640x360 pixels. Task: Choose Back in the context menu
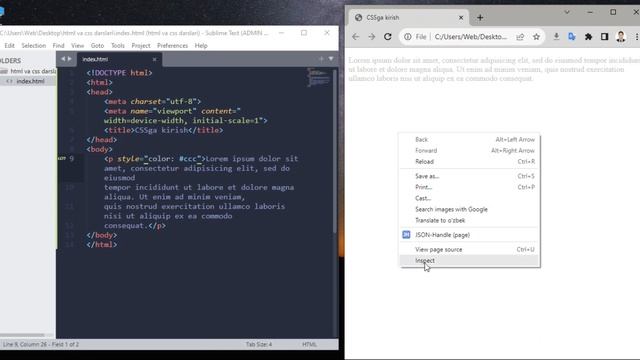point(469,140)
